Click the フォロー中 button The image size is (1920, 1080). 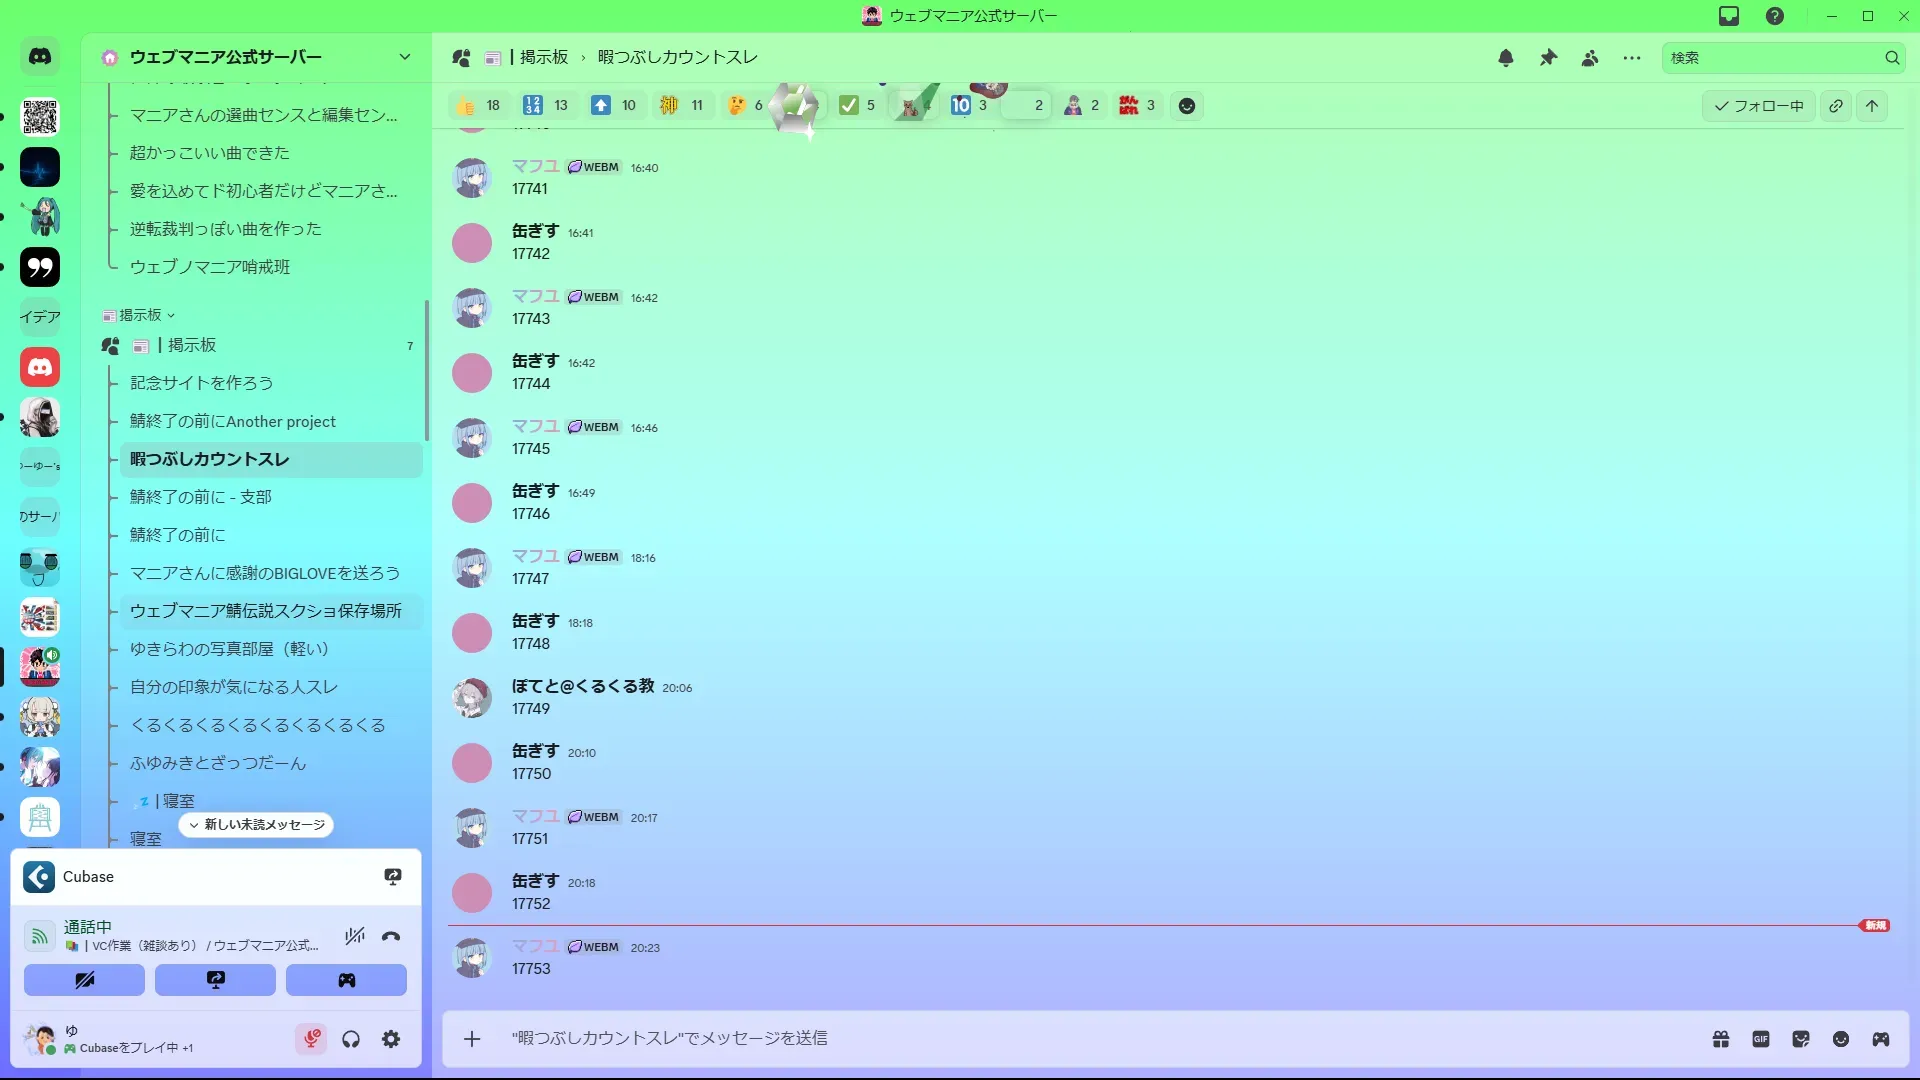(x=1758, y=106)
